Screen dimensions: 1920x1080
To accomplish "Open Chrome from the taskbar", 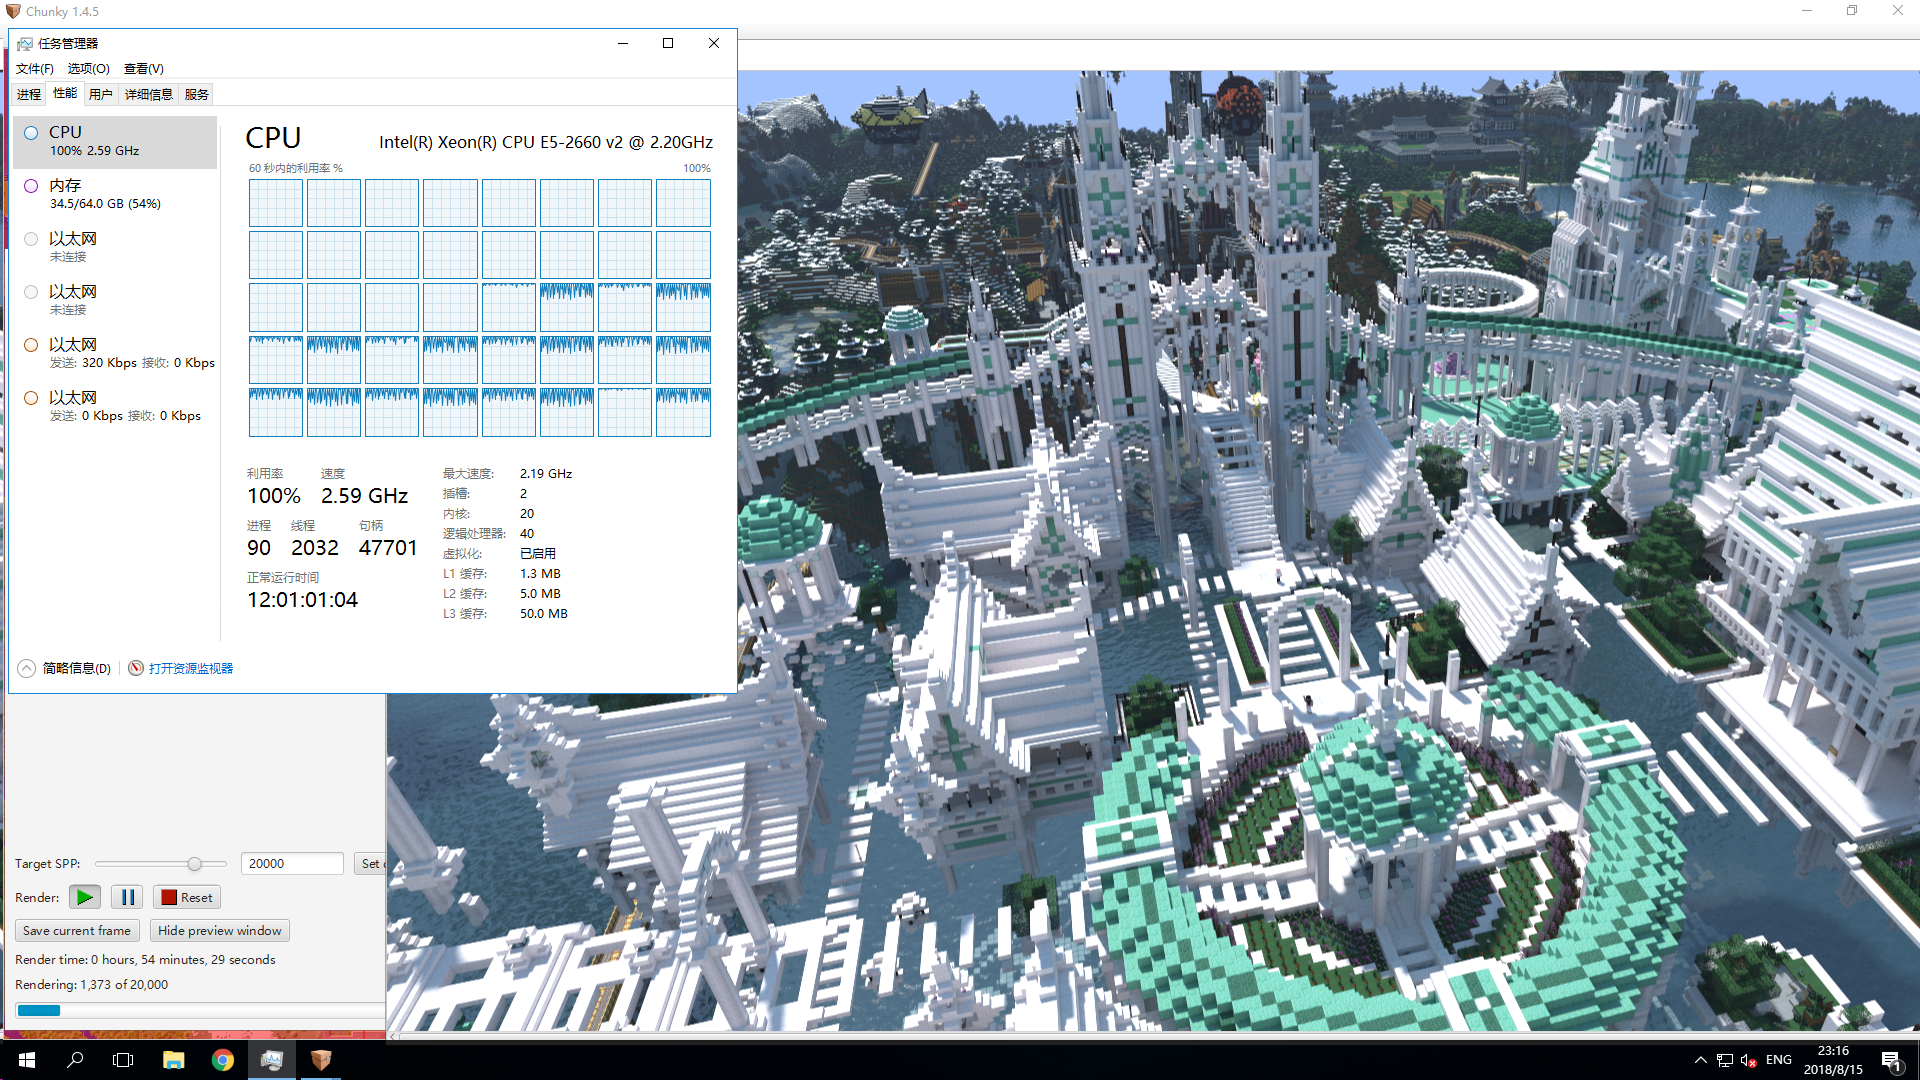I will [222, 1060].
